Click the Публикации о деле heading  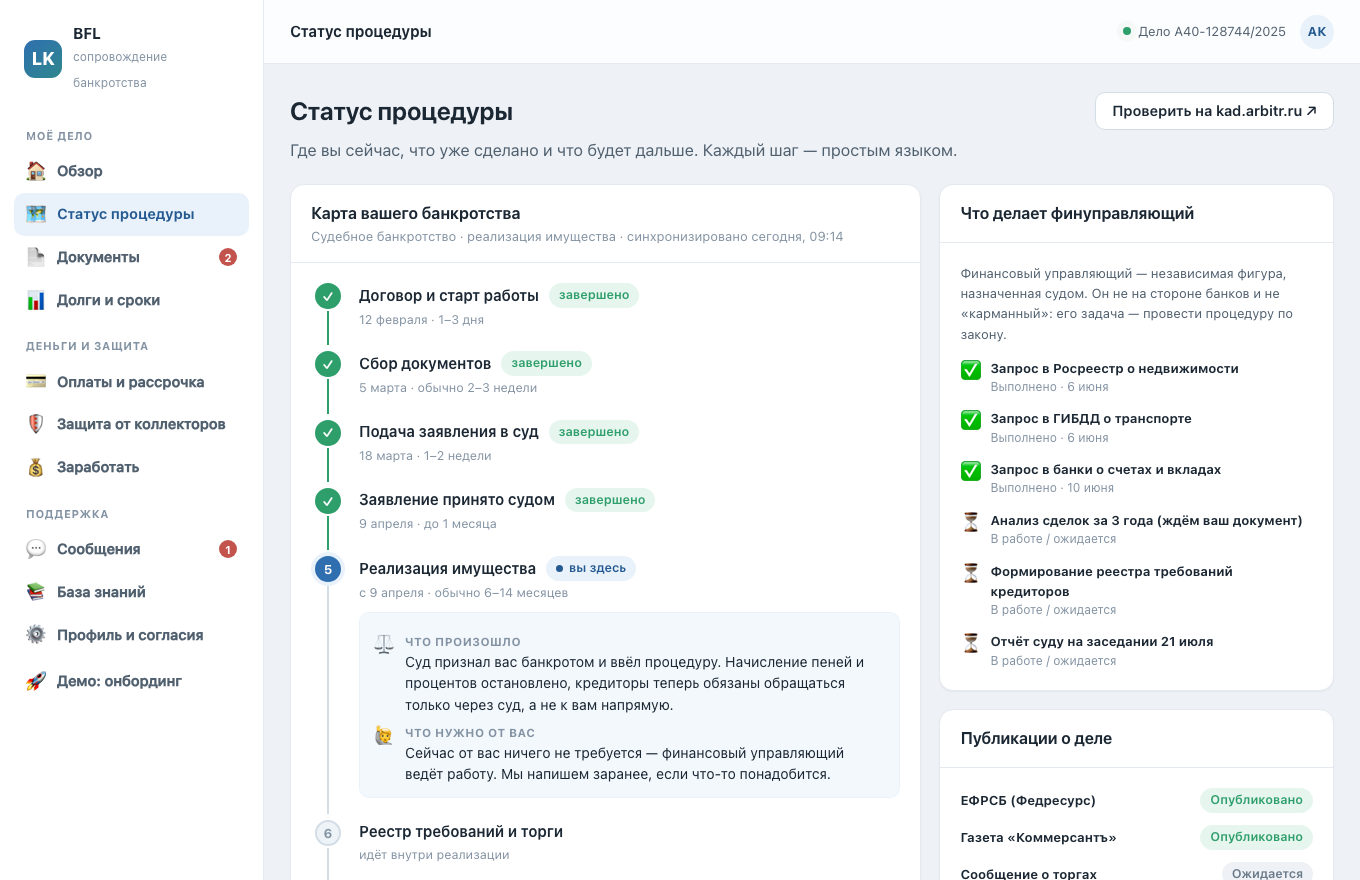tap(1036, 739)
